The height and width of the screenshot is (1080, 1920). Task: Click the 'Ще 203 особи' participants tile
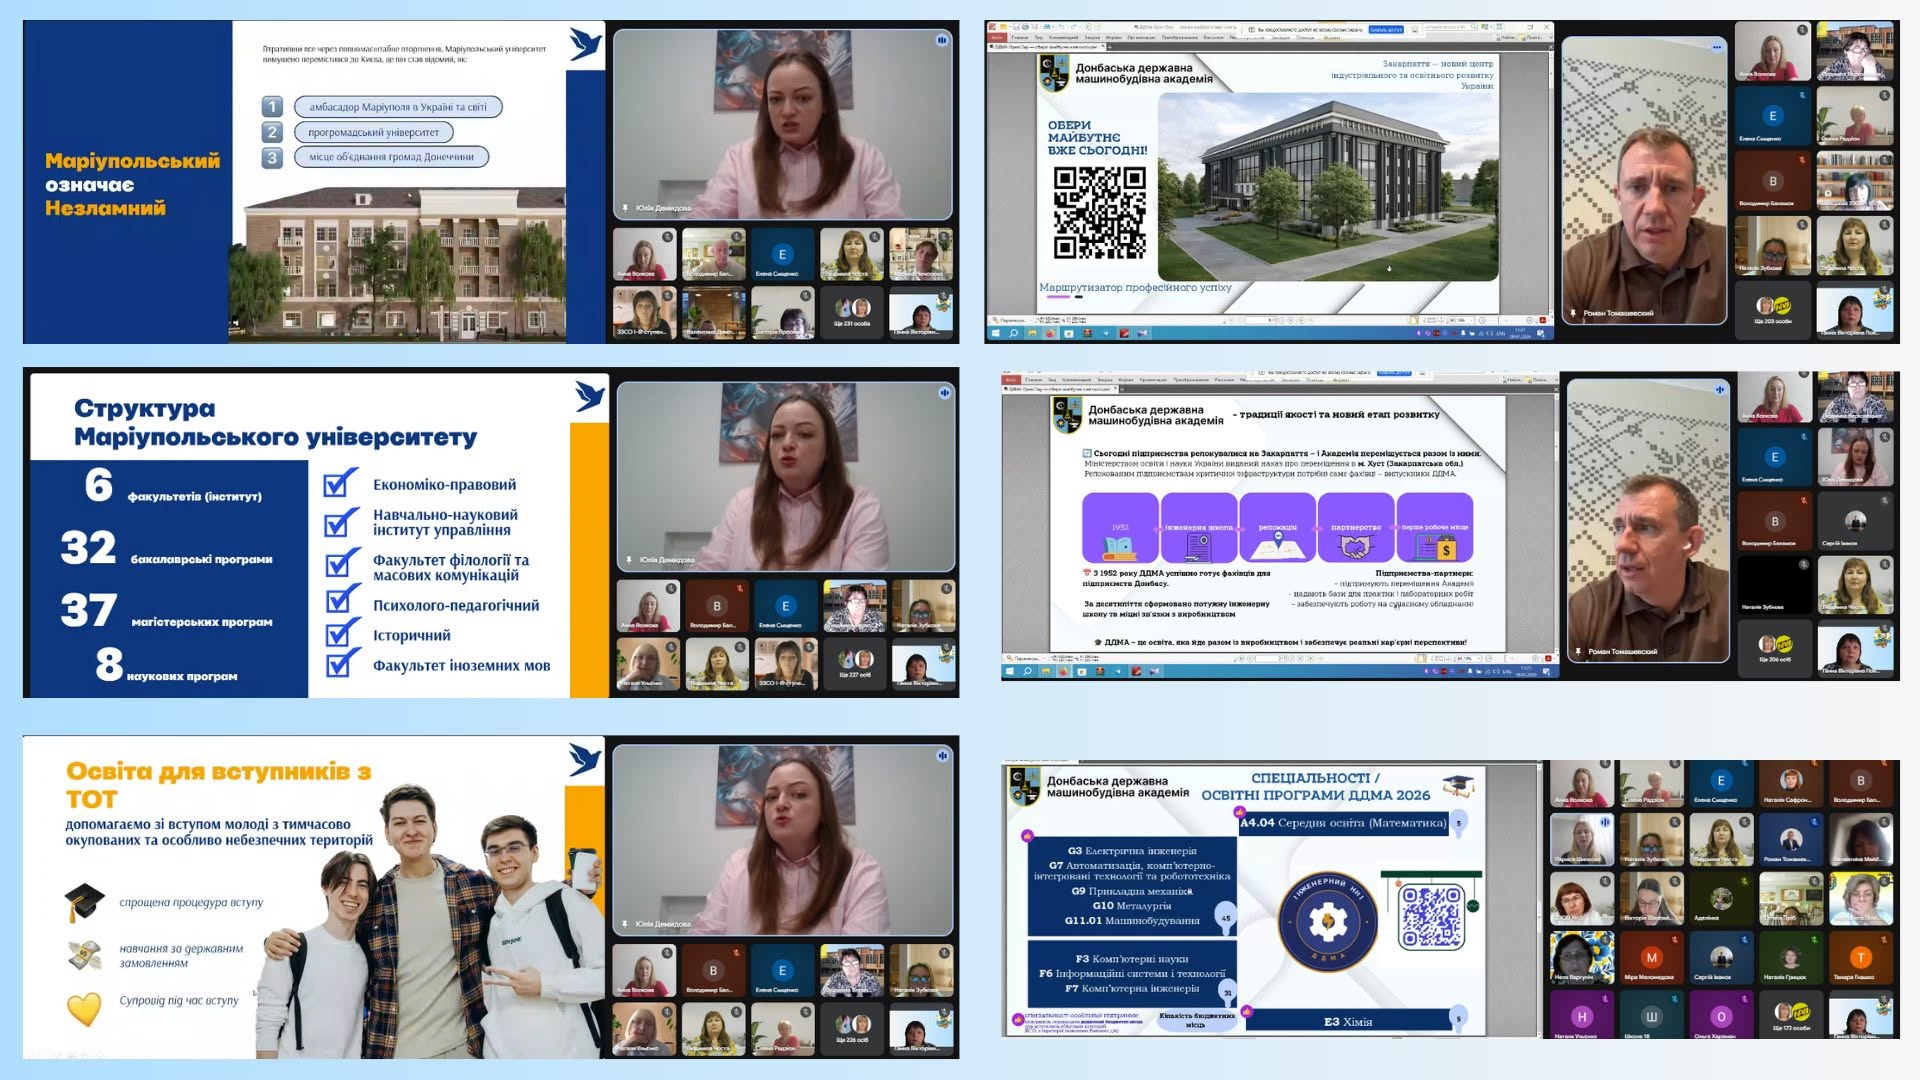point(1773,311)
